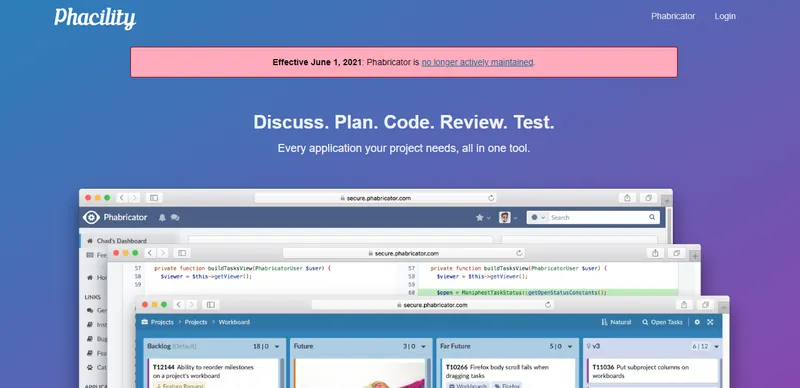This screenshot has width=800, height=388.
Task: Click the magnifier icon in the Search field
Action: (652, 217)
